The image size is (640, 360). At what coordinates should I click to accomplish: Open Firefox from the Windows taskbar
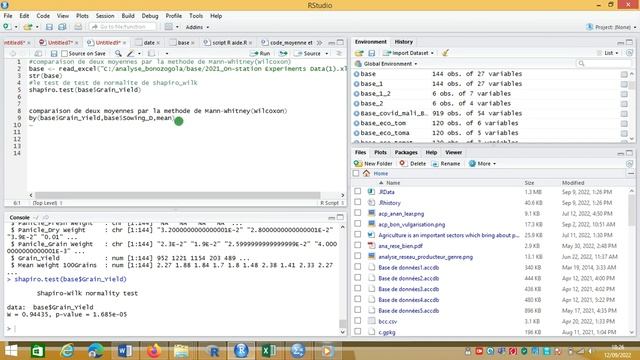[x=154, y=351]
